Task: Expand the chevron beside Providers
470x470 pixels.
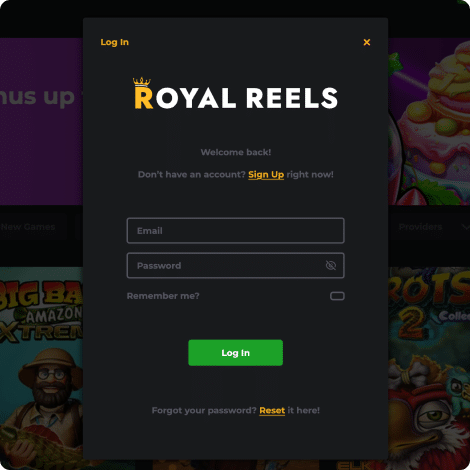Action: click(x=465, y=227)
